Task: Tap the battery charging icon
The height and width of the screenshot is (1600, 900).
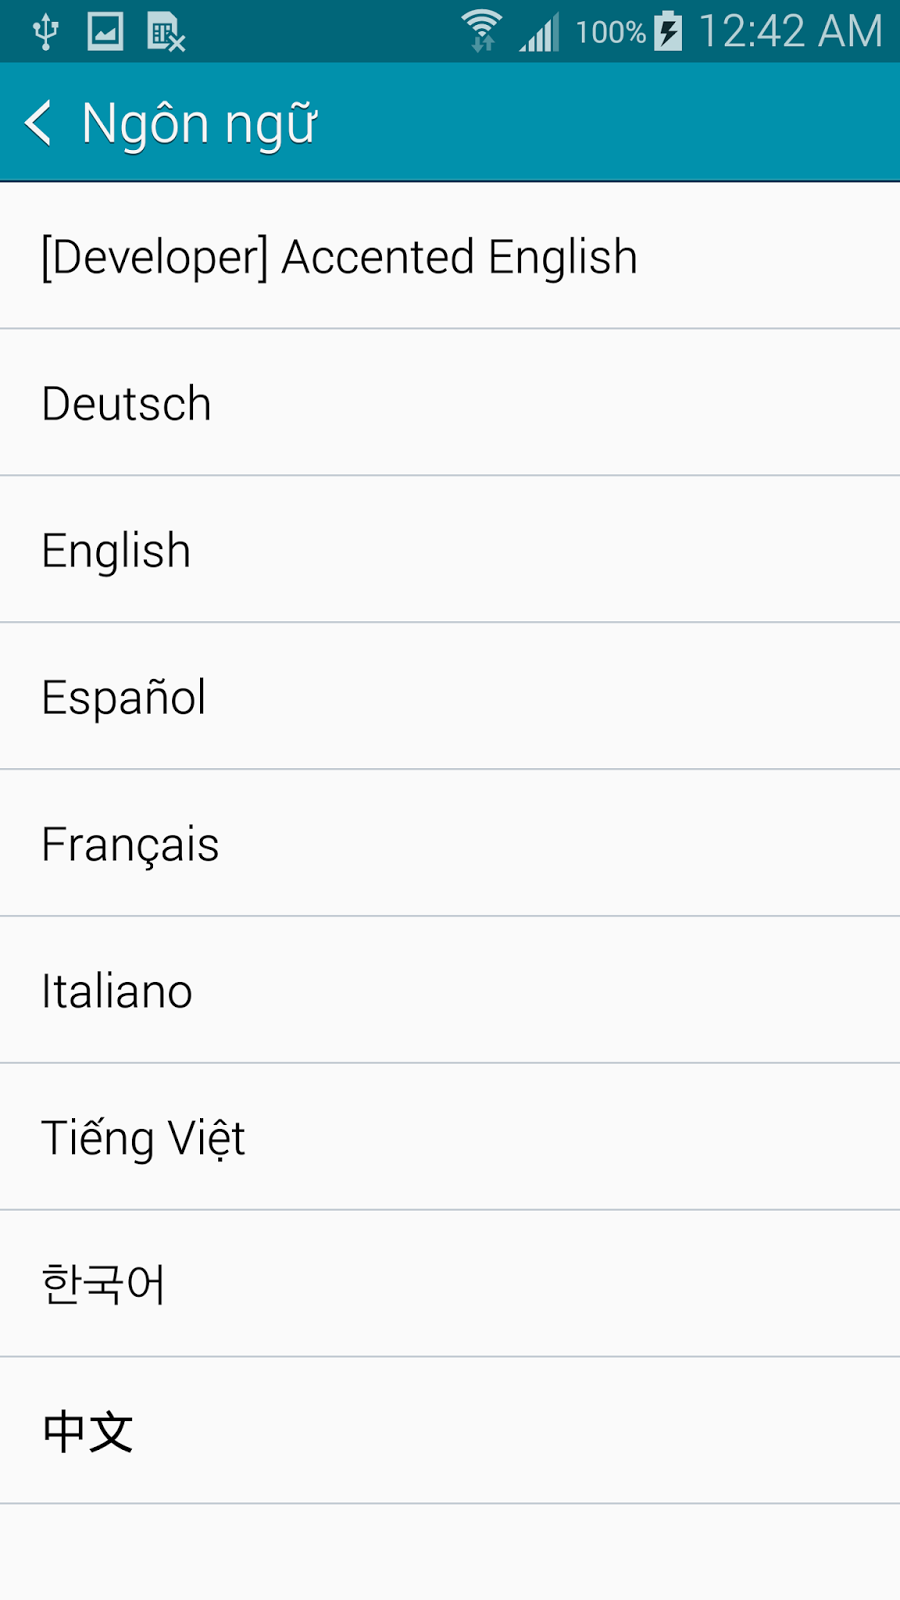Action: 668,31
